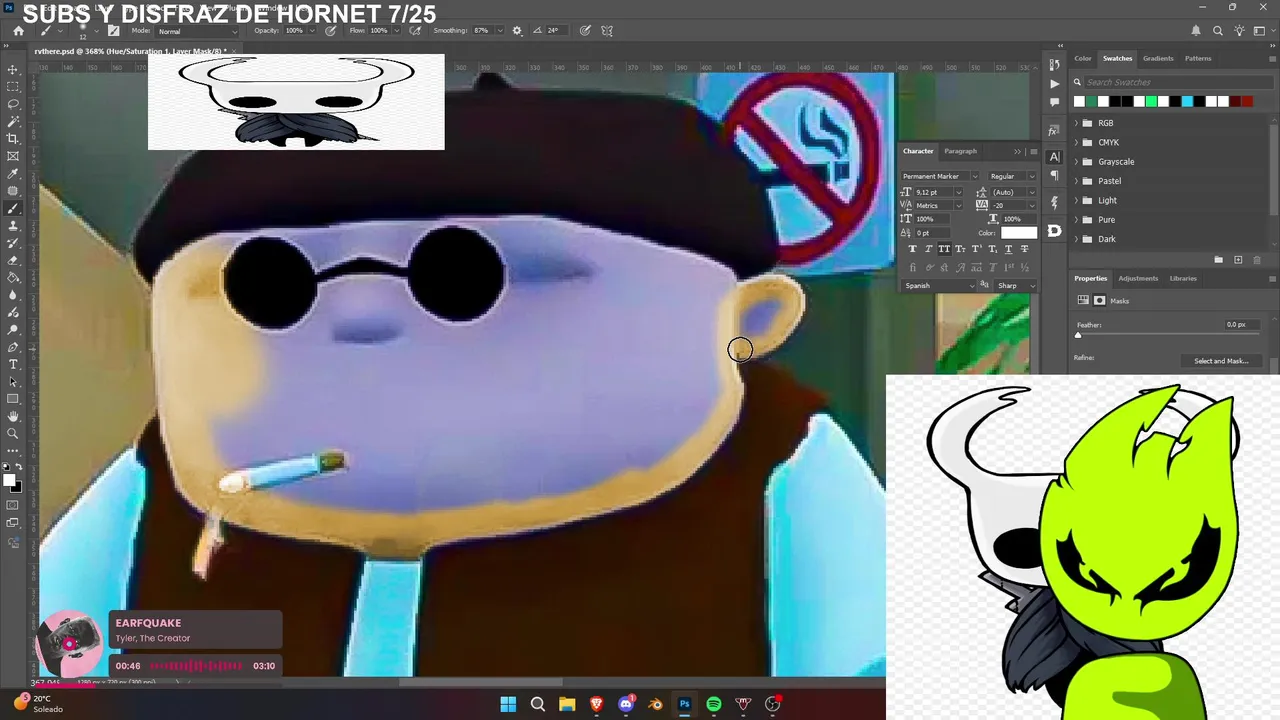Toggle pressure for opacity button
This screenshot has height=720, width=1280.
[330, 31]
